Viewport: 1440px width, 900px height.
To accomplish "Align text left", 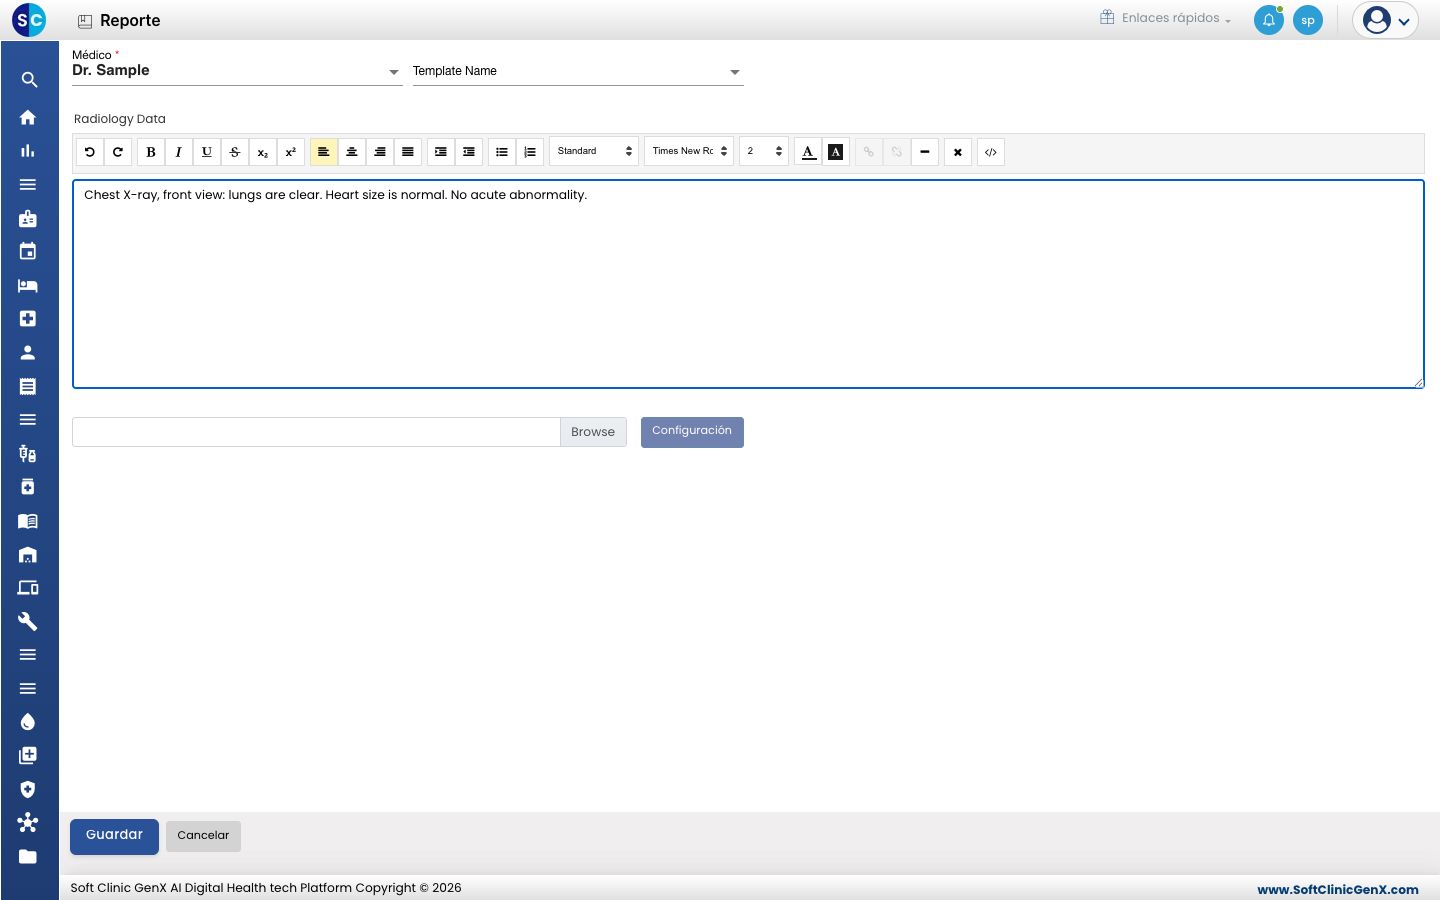I will tap(324, 152).
